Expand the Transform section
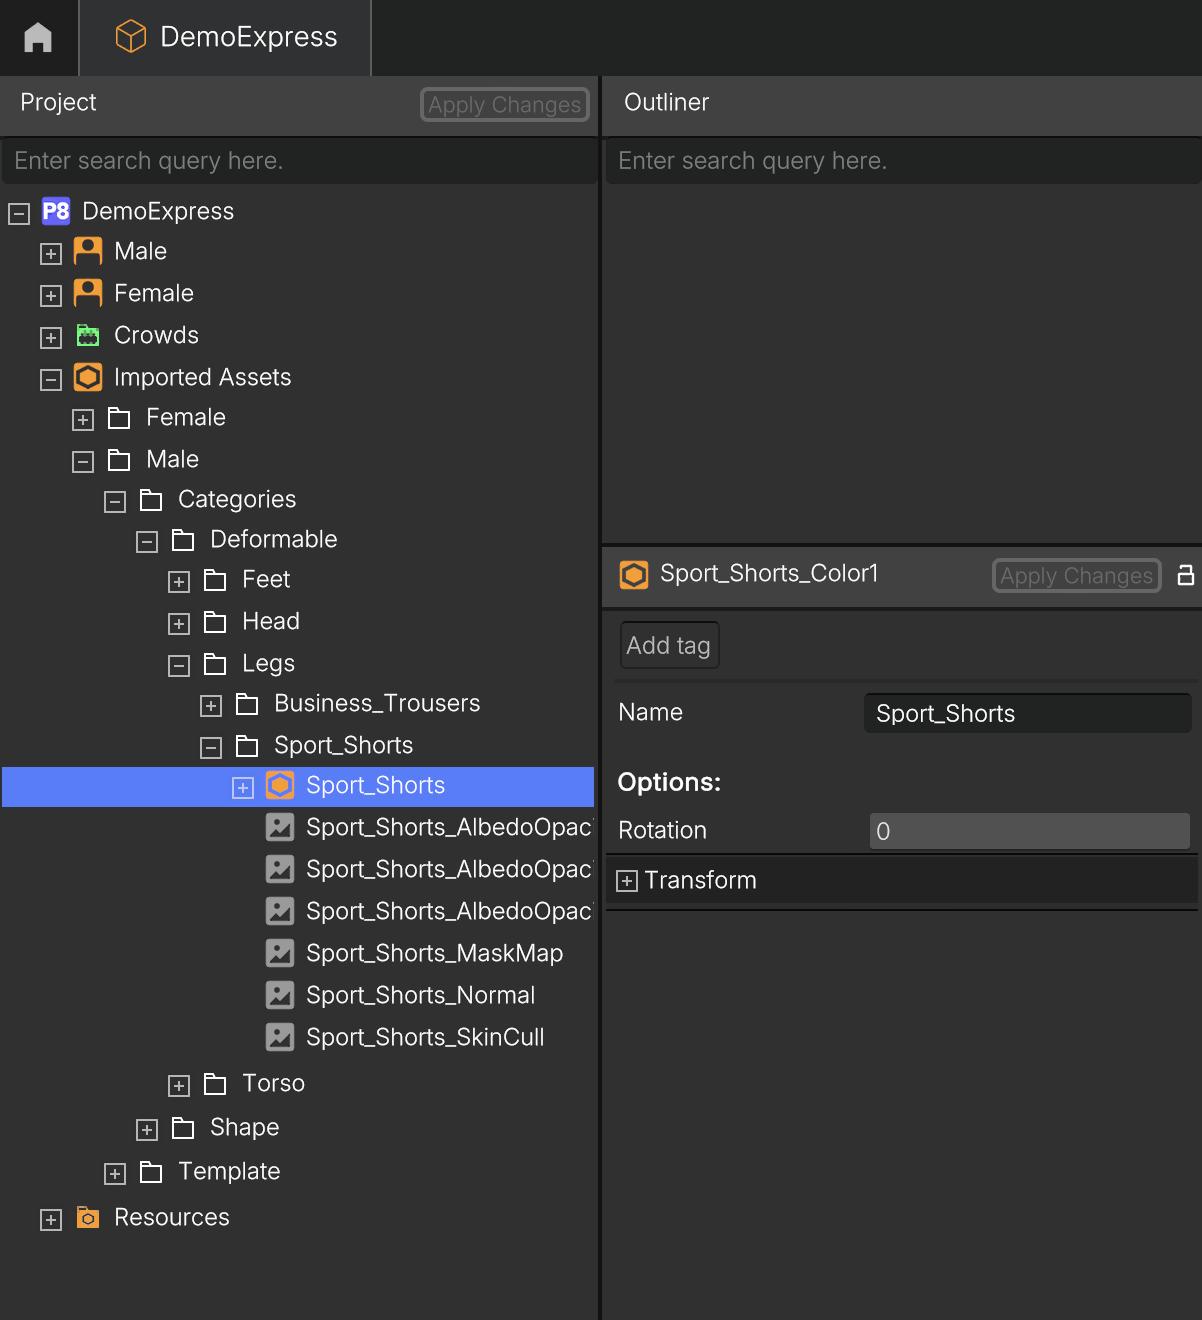Screen dimensions: 1202x1320 627,881
